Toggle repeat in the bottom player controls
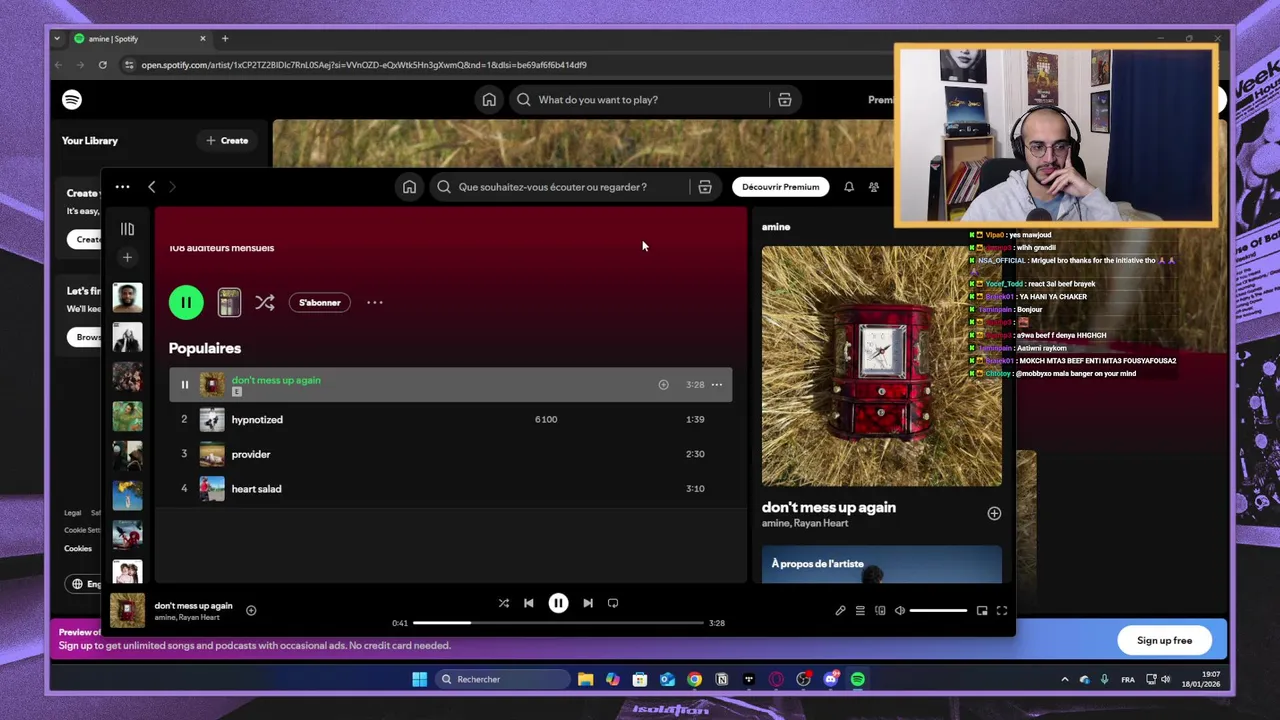 tap(613, 603)
